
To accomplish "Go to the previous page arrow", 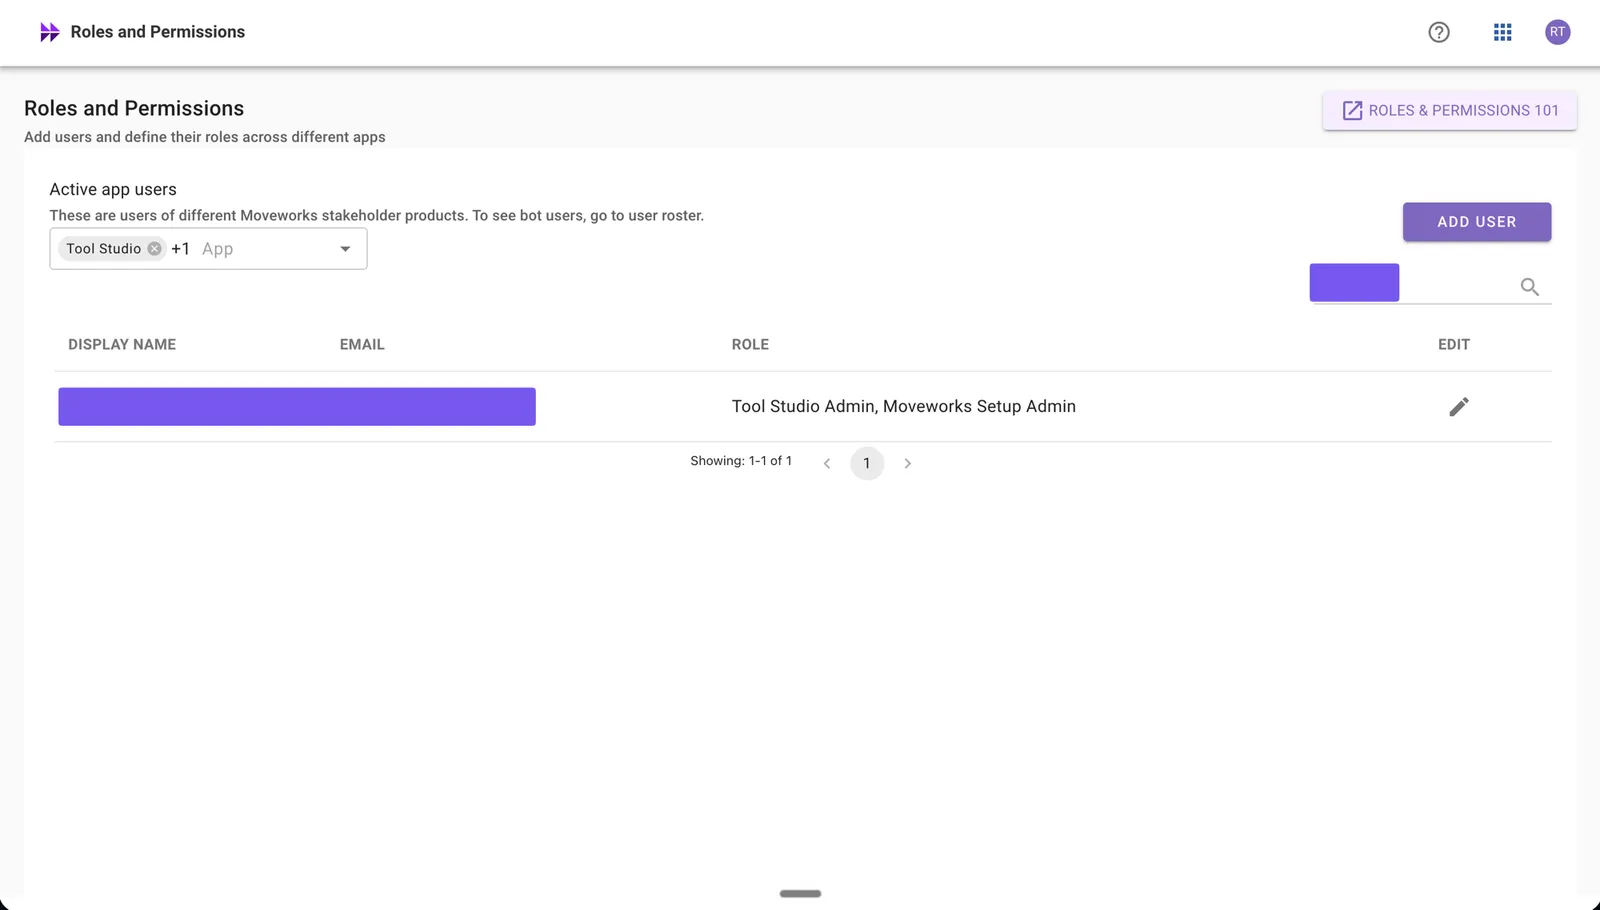I will pyautogui.click(x=827, y=463).
